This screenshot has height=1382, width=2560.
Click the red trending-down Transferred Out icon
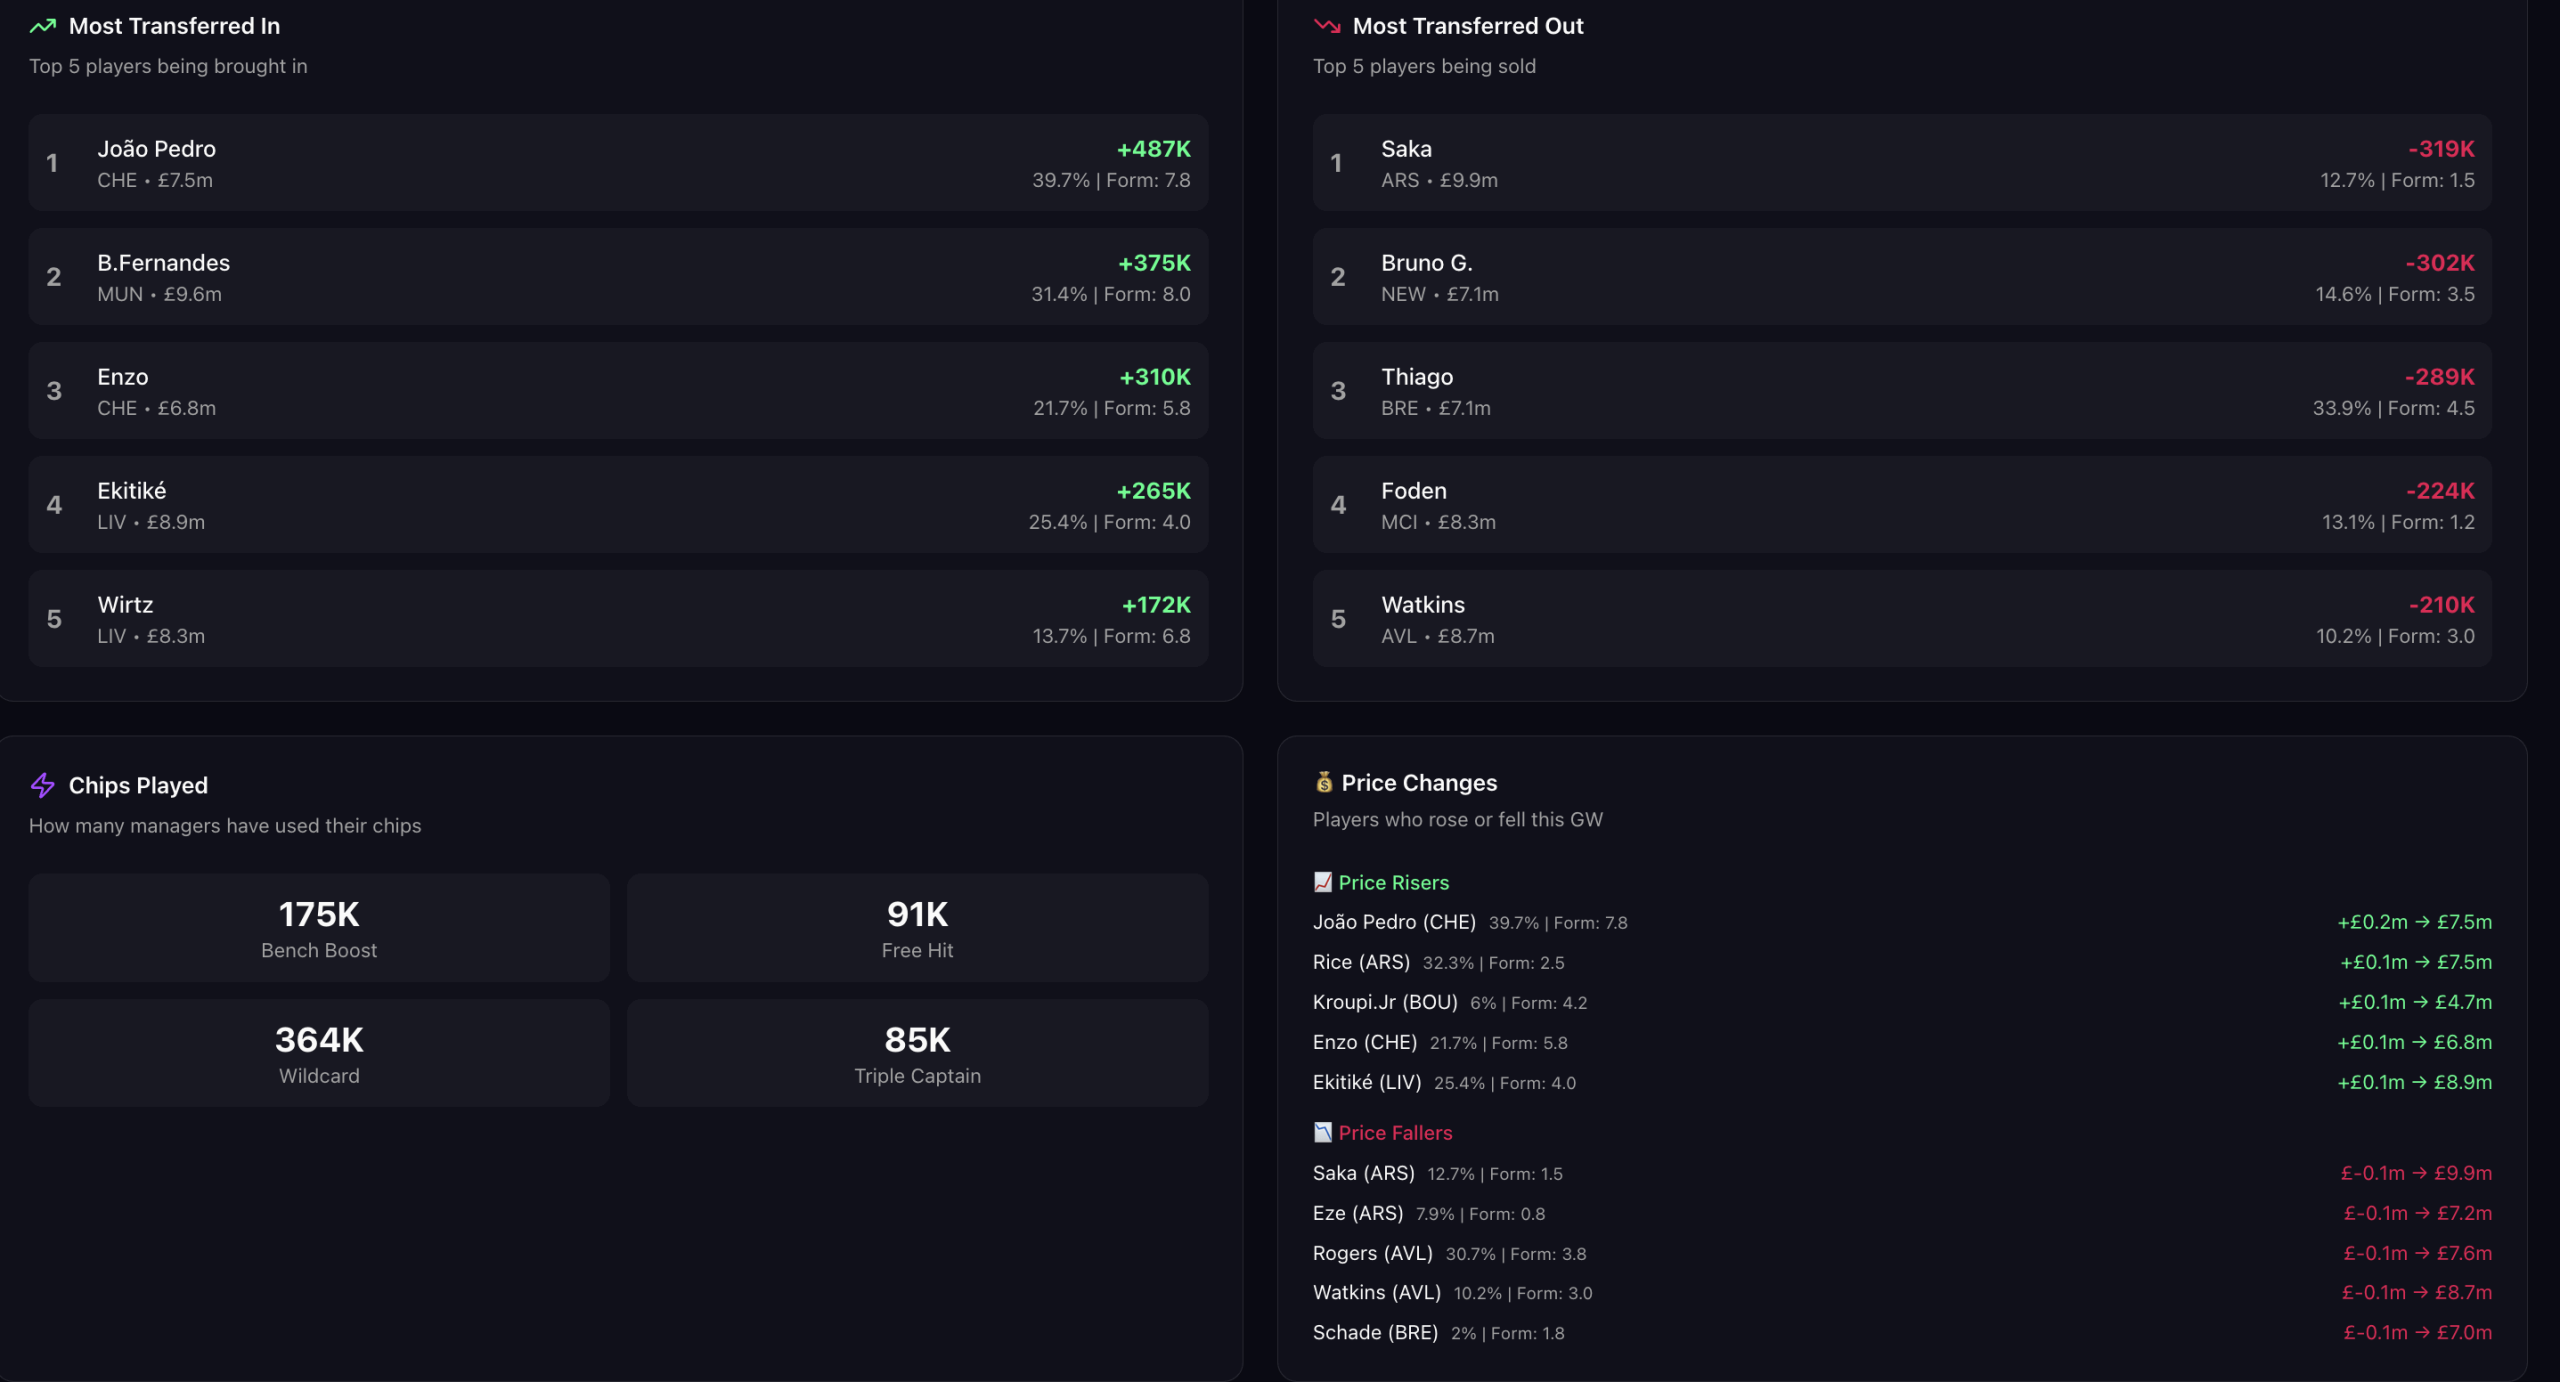pyautogui.click(x=1327, y=26)
